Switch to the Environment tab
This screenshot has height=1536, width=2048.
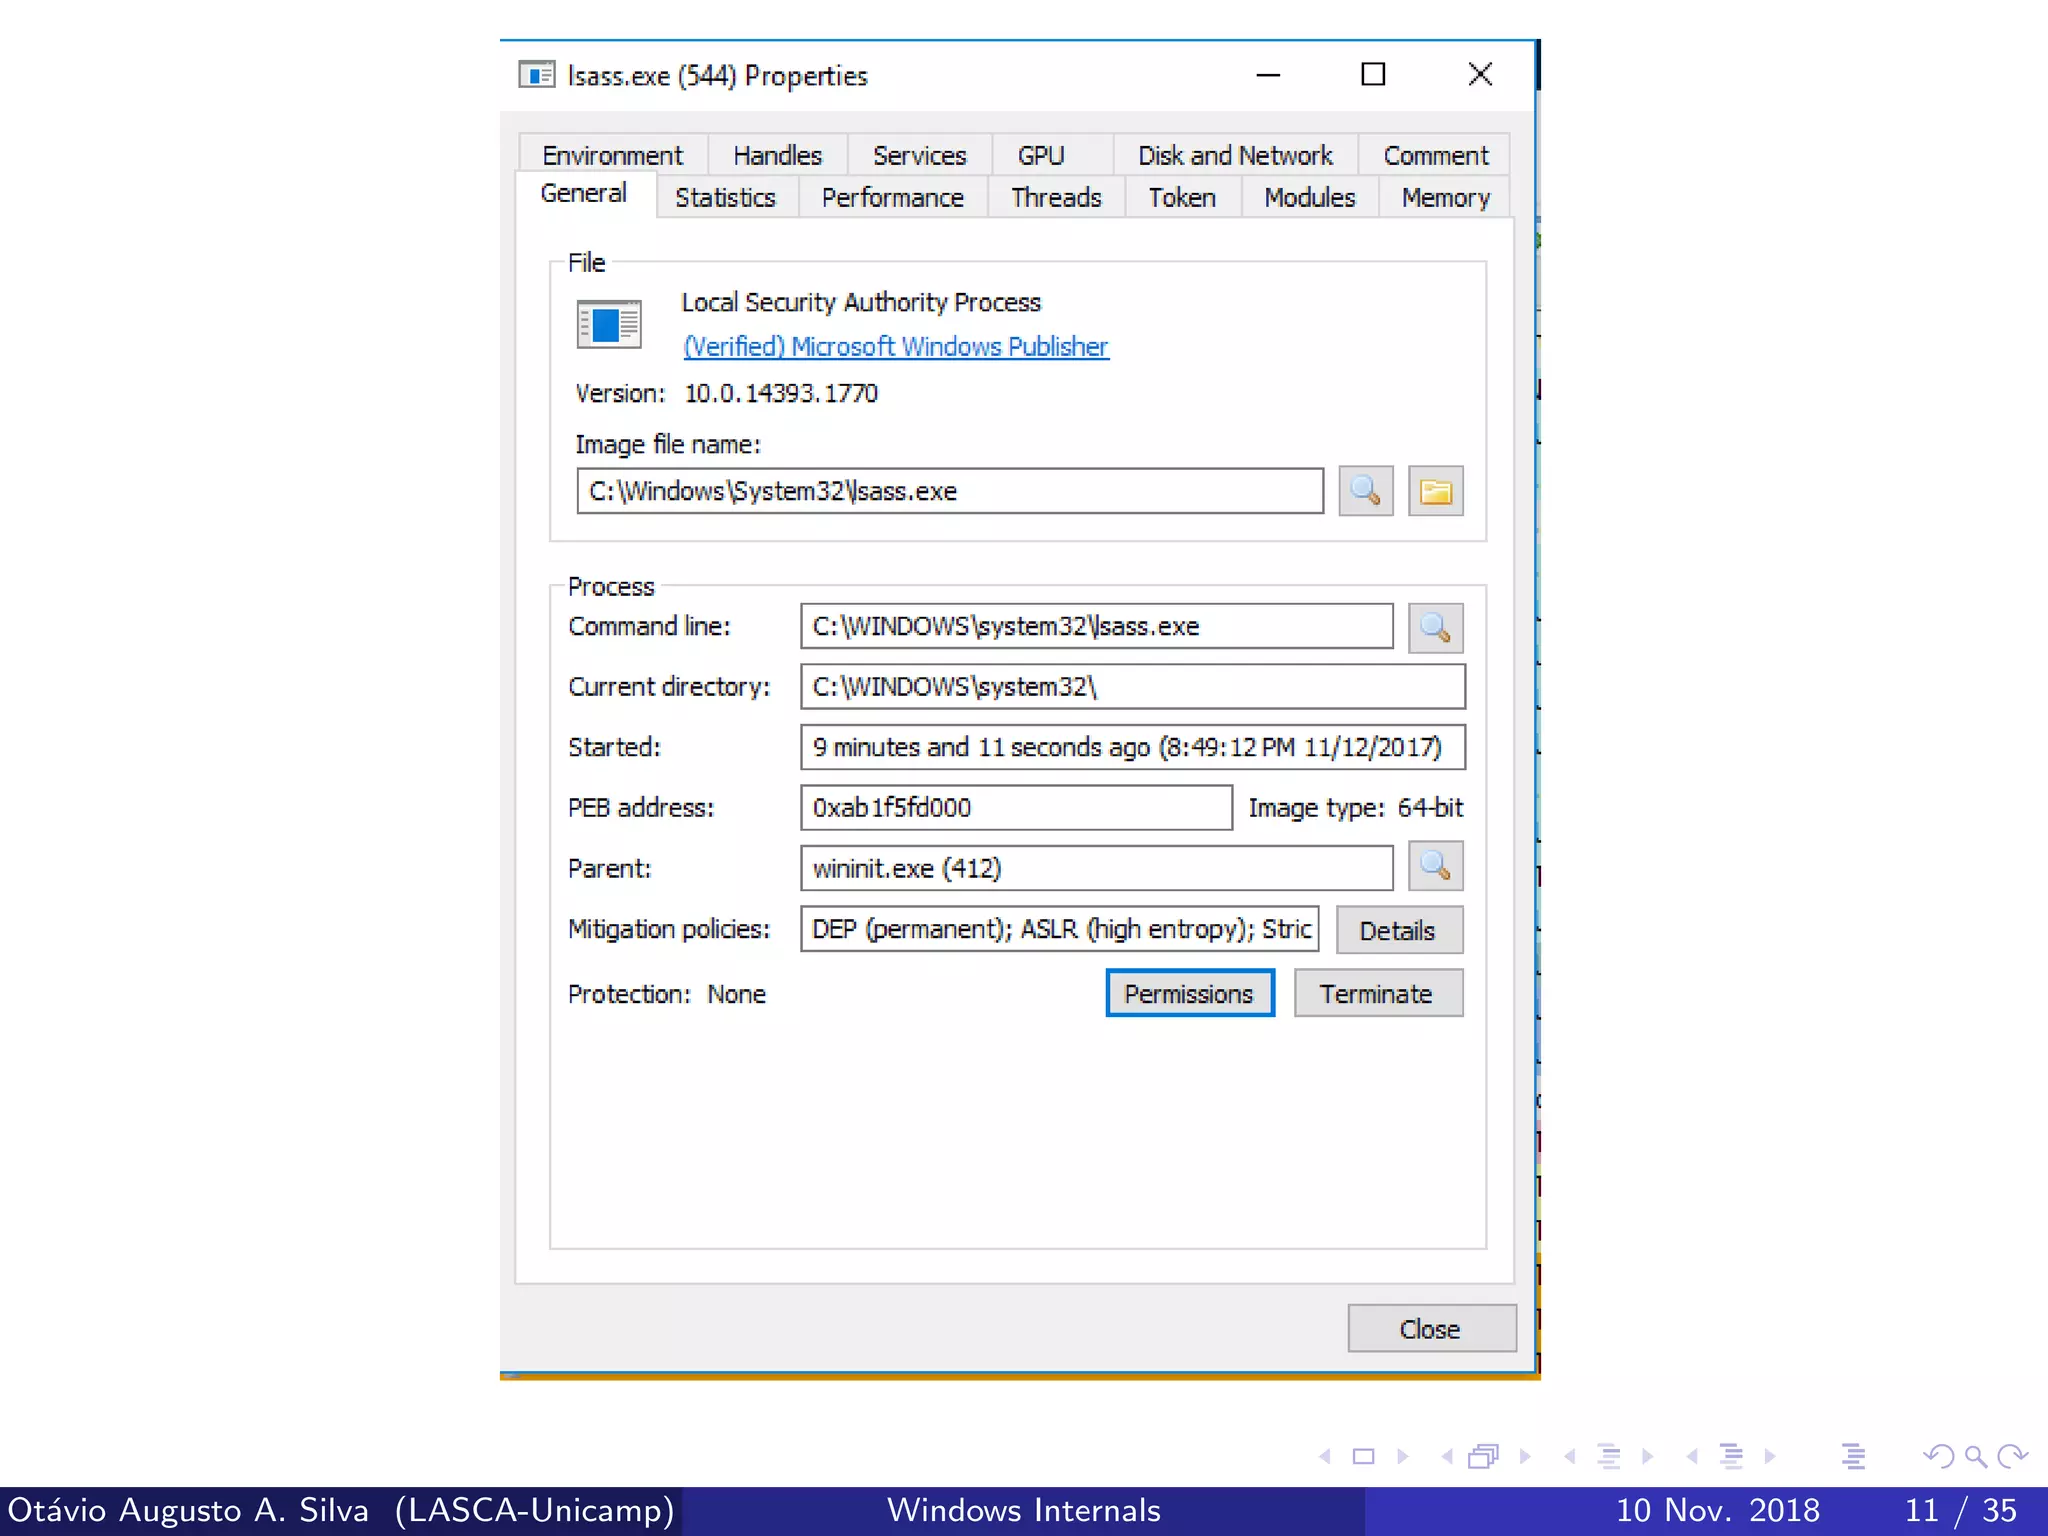tap(612, 155)
